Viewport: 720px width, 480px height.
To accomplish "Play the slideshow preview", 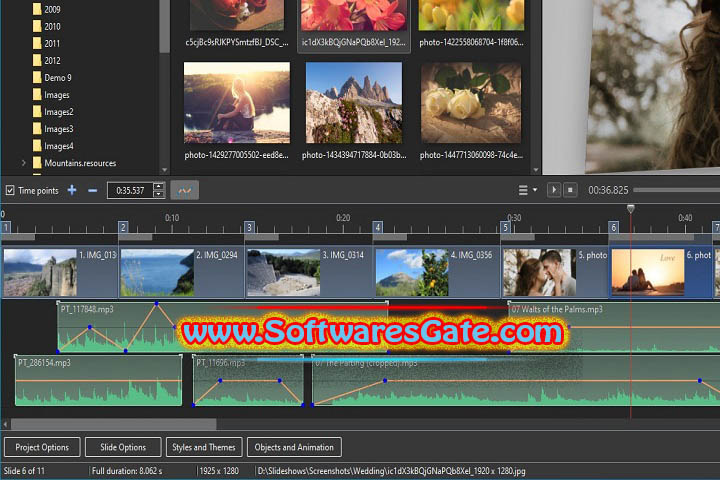I will click(x=554, y=190).
